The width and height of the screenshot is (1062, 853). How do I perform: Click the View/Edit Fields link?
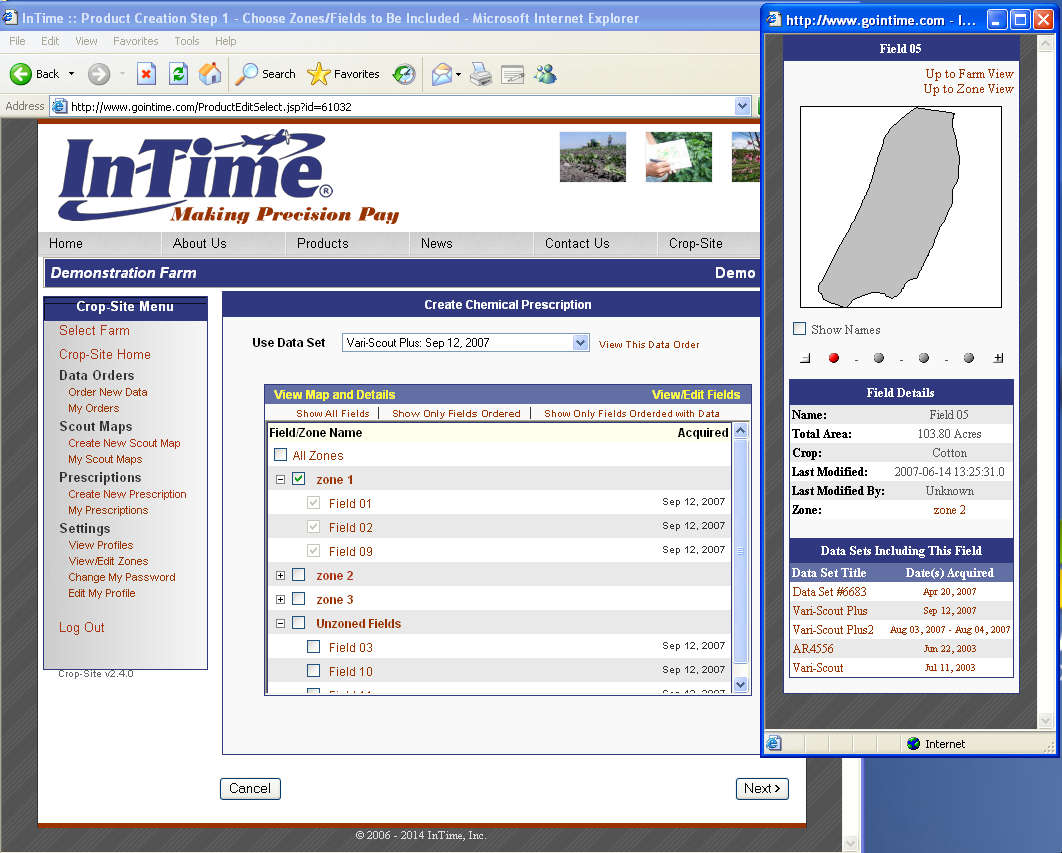coord(696,394)
